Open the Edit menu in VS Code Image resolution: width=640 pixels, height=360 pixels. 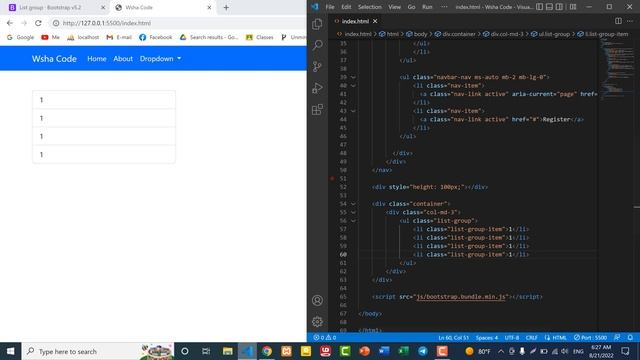346,7
